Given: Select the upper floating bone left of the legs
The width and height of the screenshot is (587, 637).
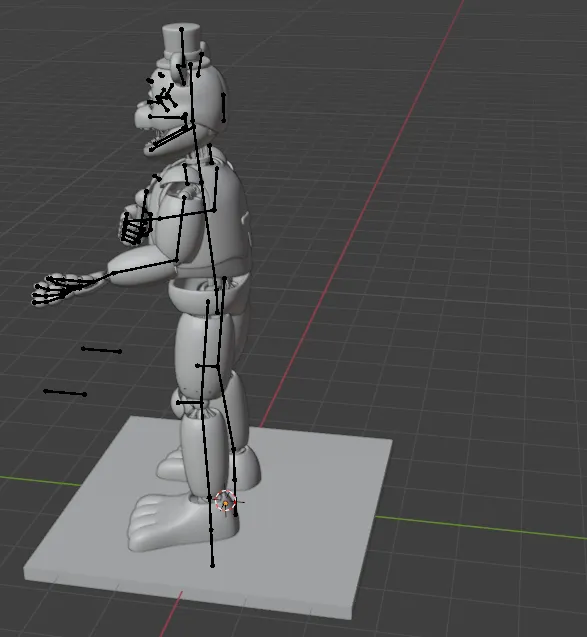Looking at the screenshot, I should tap(101, 350).
